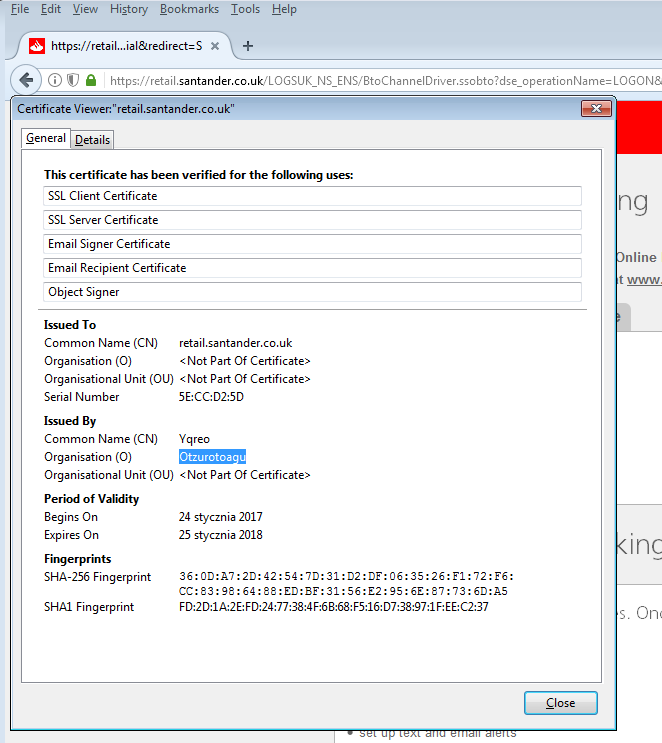Viewport: 662px width, 743px height.
Task: Open the Help menu
Action: tap(284, 9)
